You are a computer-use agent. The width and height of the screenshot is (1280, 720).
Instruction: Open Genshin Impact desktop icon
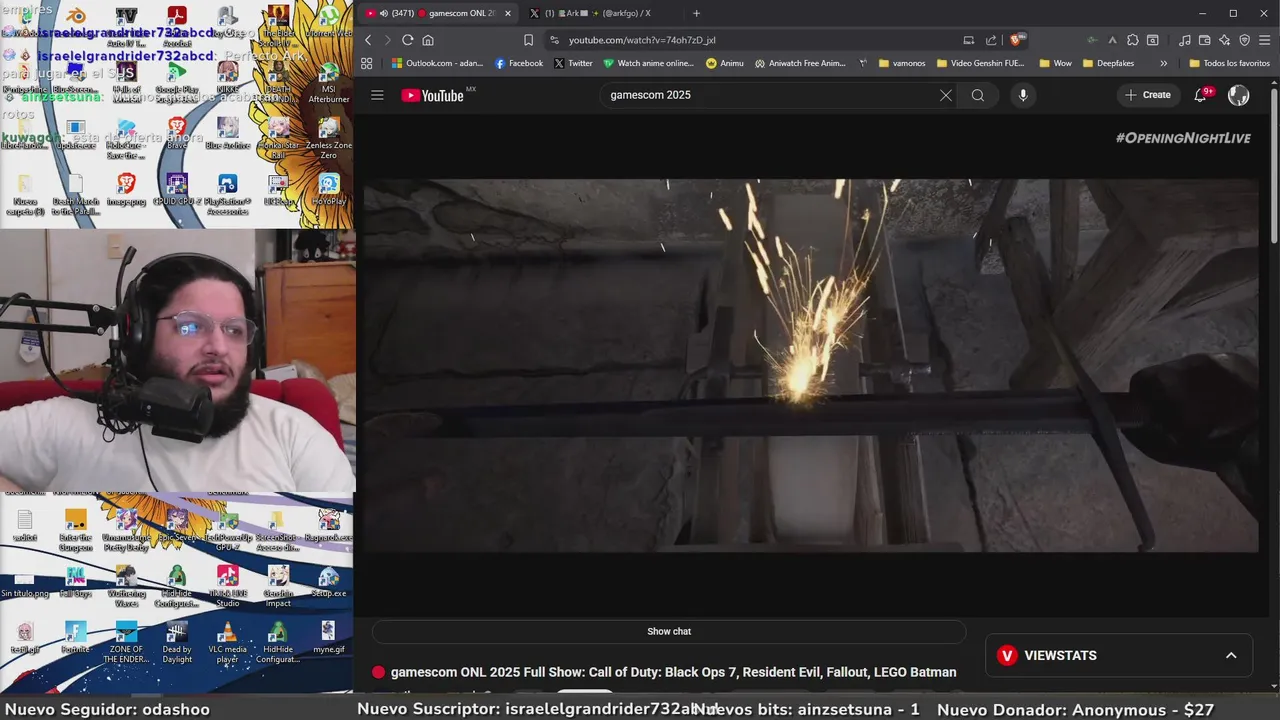pyautogui.click(x=278, y=587)
